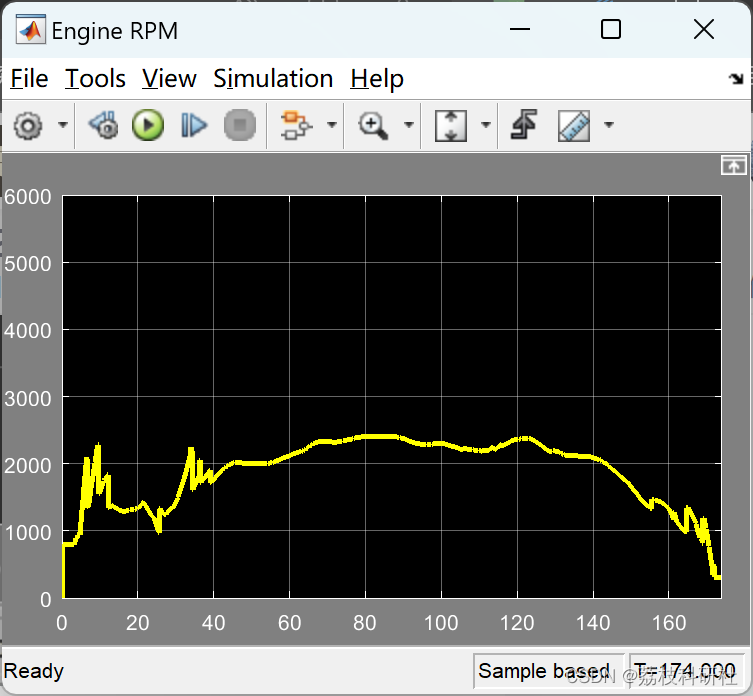Click the Ready status text
Screen dimensions: 753x696
tap(34, 671)
